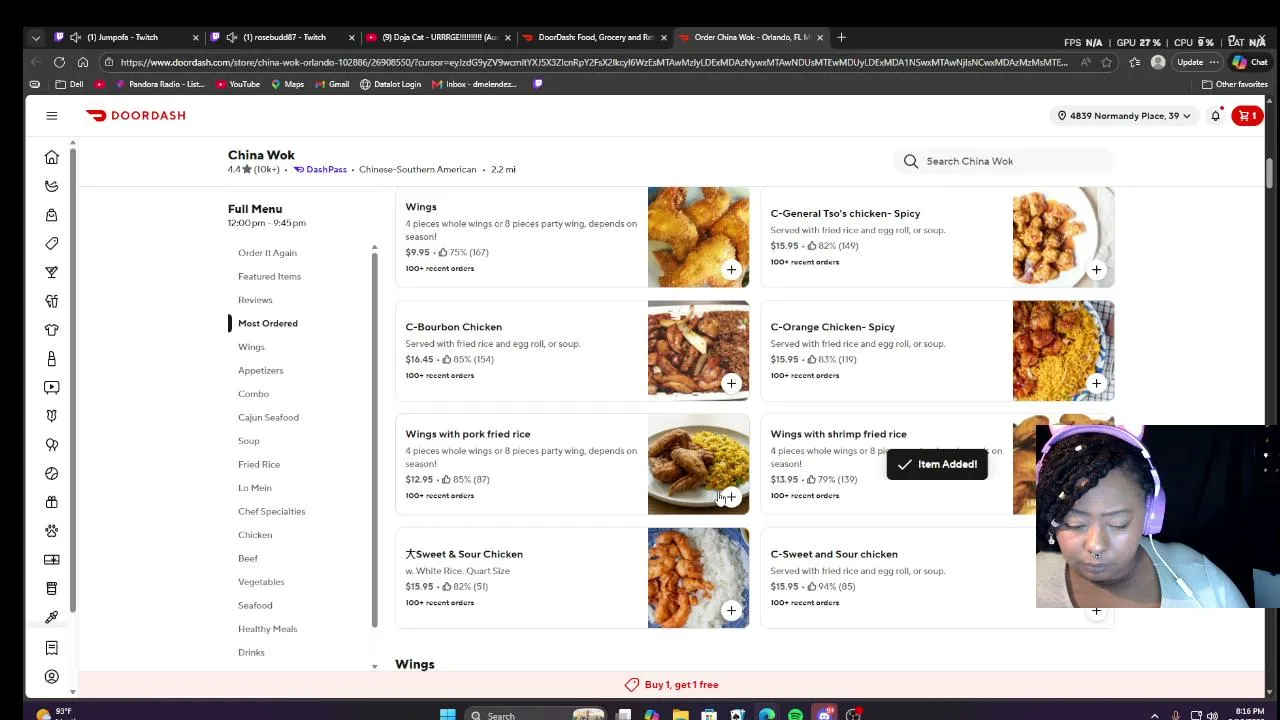Open a new browser tab

841,38
